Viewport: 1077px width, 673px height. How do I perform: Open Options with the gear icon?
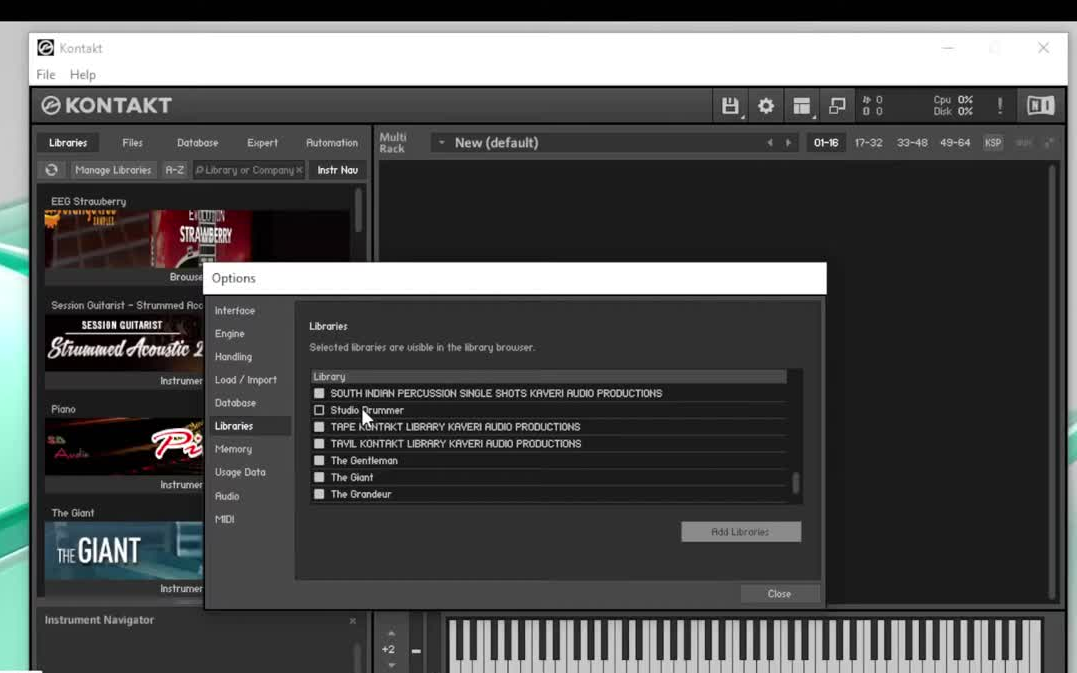pos(766,106)
